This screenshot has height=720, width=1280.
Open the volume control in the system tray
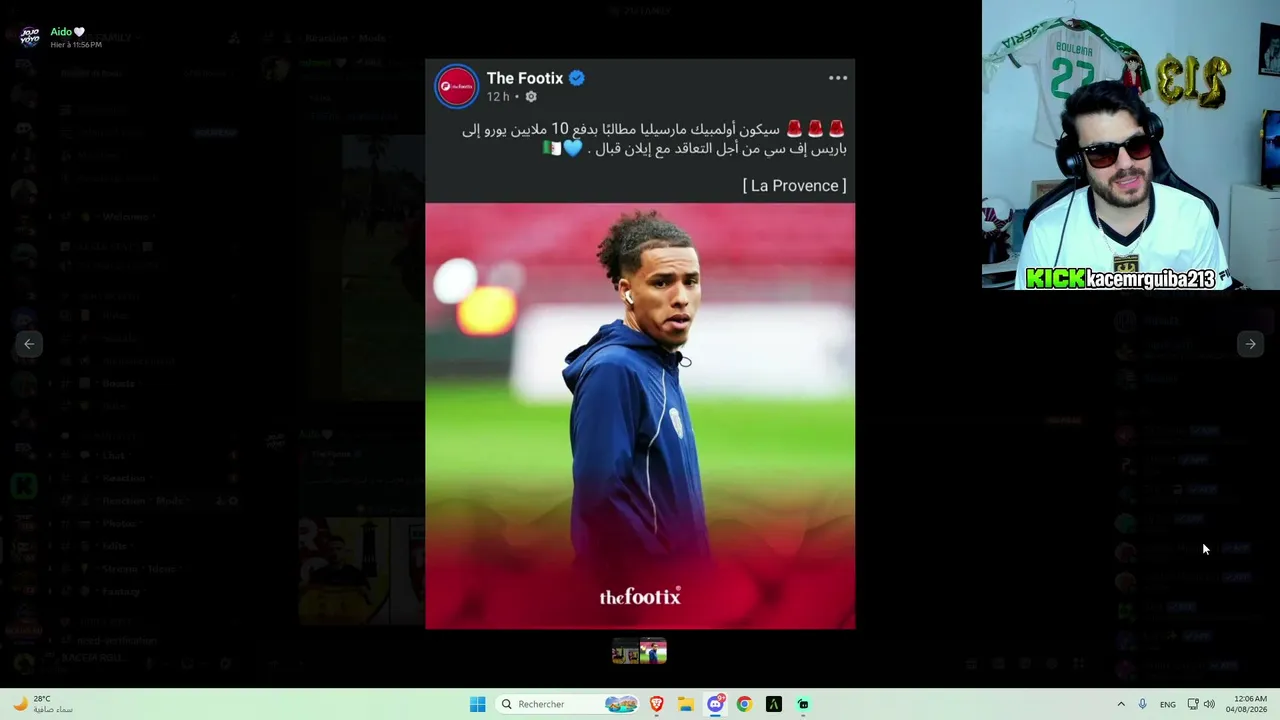[1209, 704]
